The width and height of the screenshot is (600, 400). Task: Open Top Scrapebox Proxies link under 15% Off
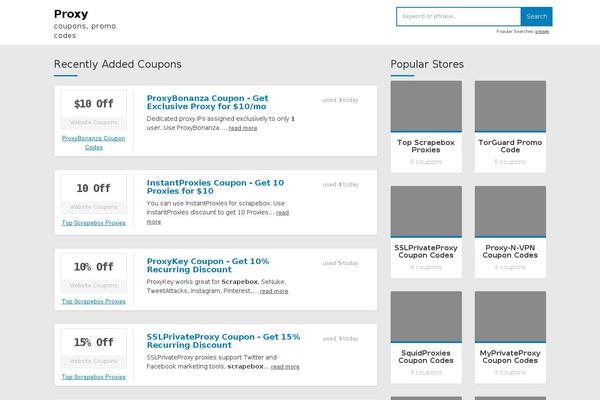[x=94, y=377]
